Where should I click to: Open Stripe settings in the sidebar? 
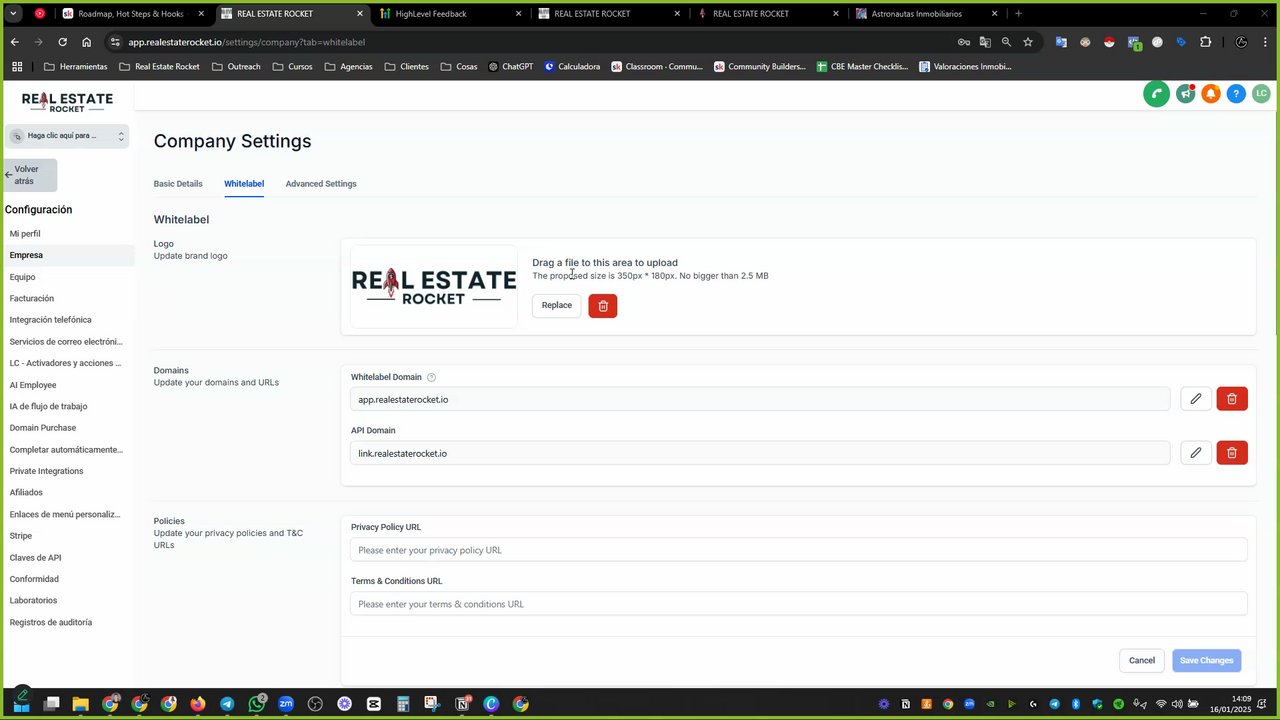coord(21,536)
